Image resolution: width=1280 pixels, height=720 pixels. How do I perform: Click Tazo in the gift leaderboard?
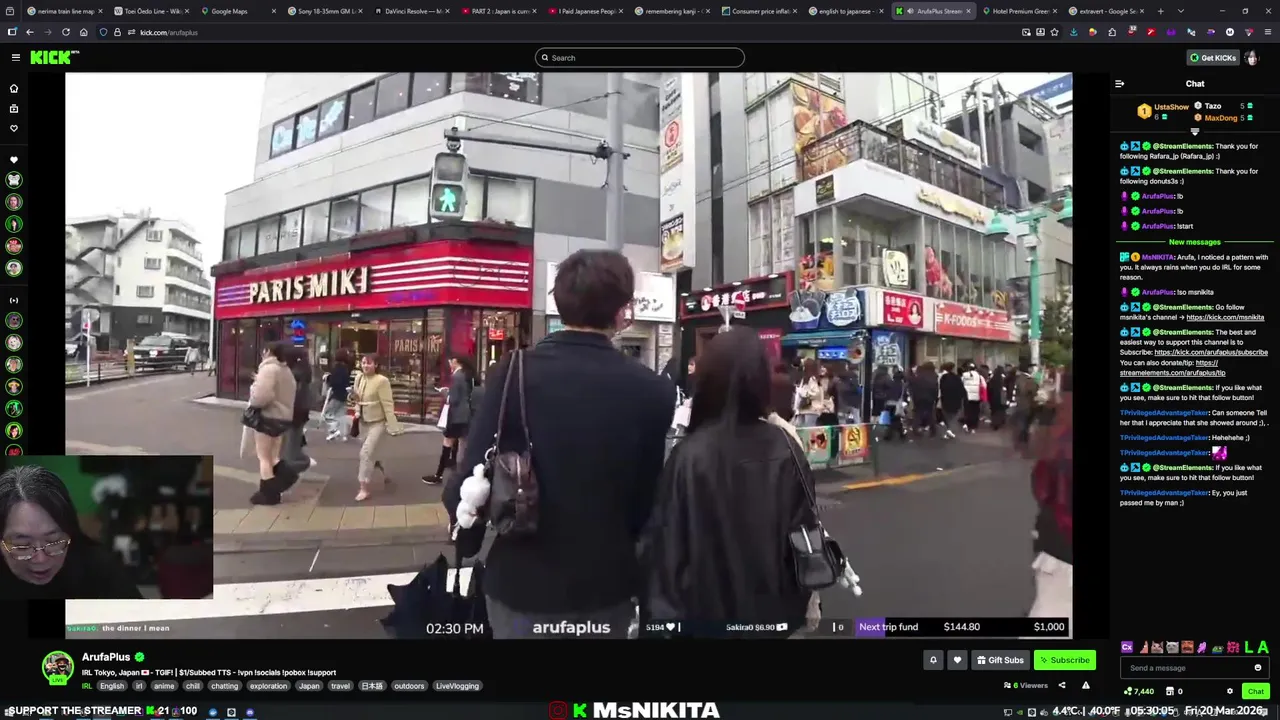coord(1224,106)
